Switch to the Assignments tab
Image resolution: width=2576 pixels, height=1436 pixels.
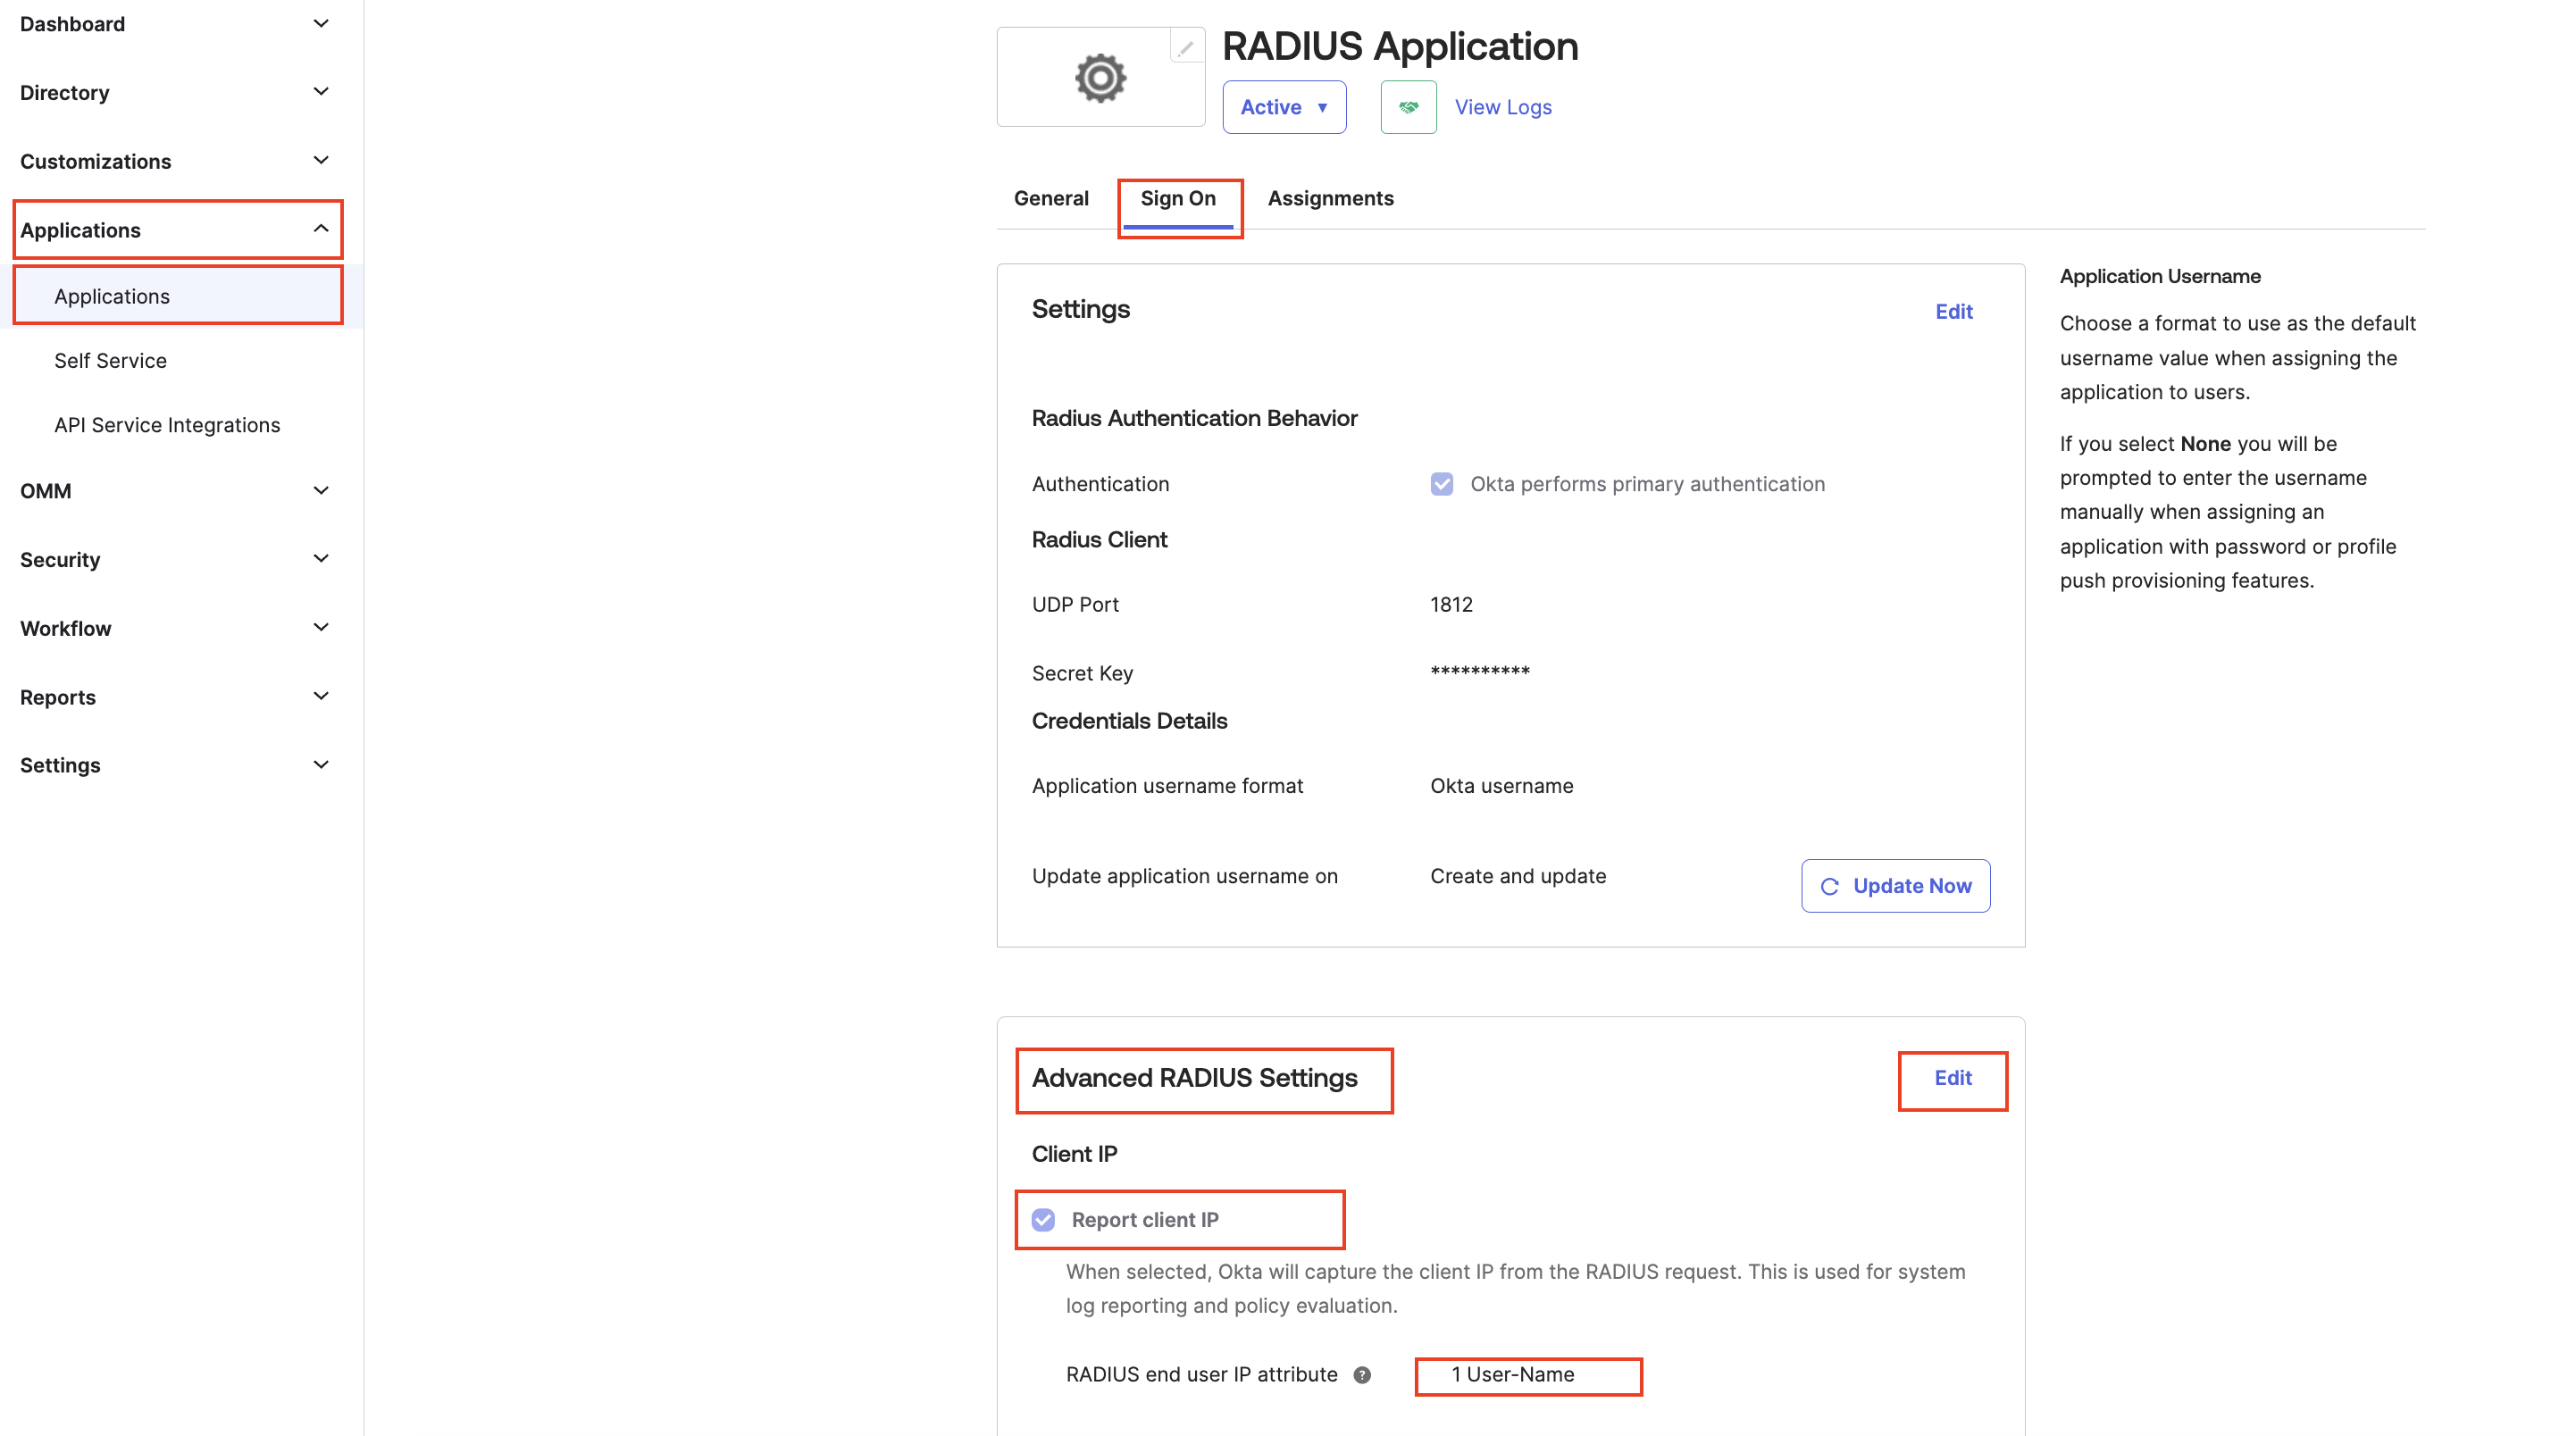coord(1330,198)
